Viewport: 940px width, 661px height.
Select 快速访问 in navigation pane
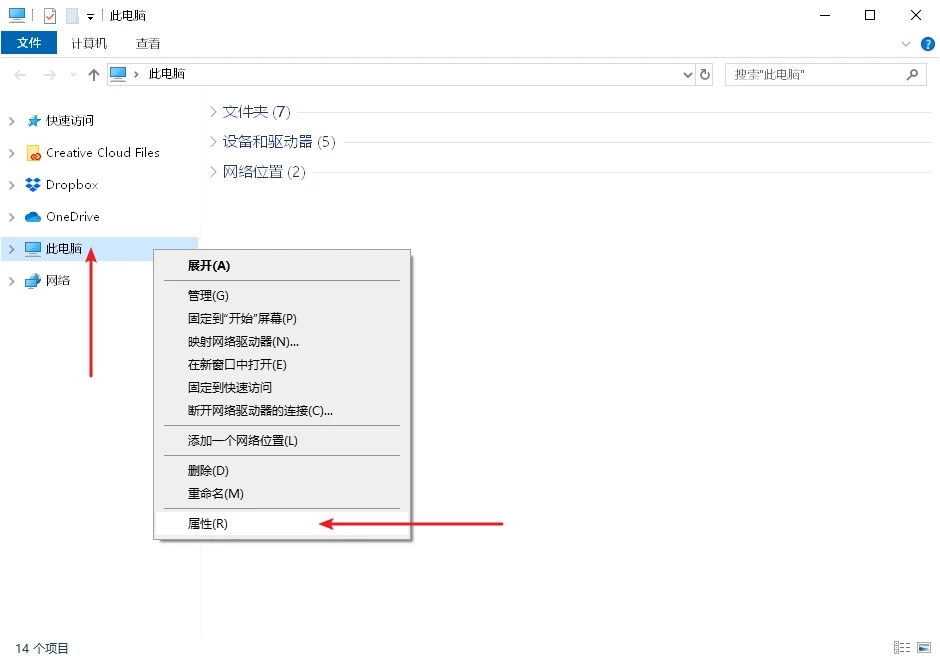click(x=70, y=120)
